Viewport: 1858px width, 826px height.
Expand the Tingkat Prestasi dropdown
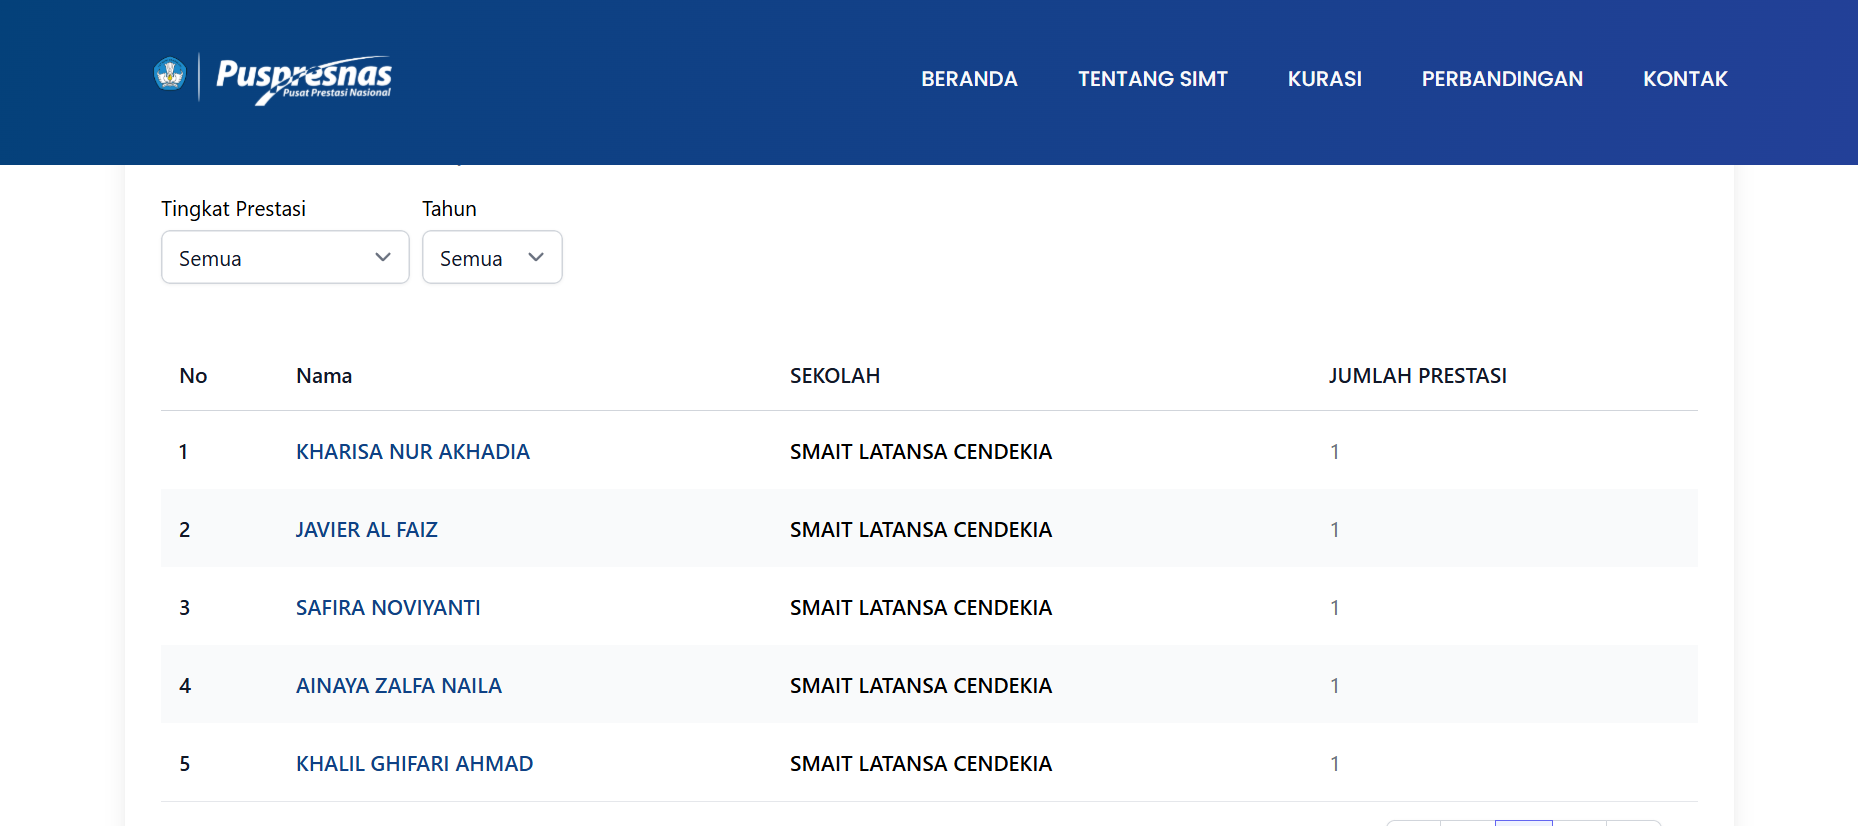point(285,258)
